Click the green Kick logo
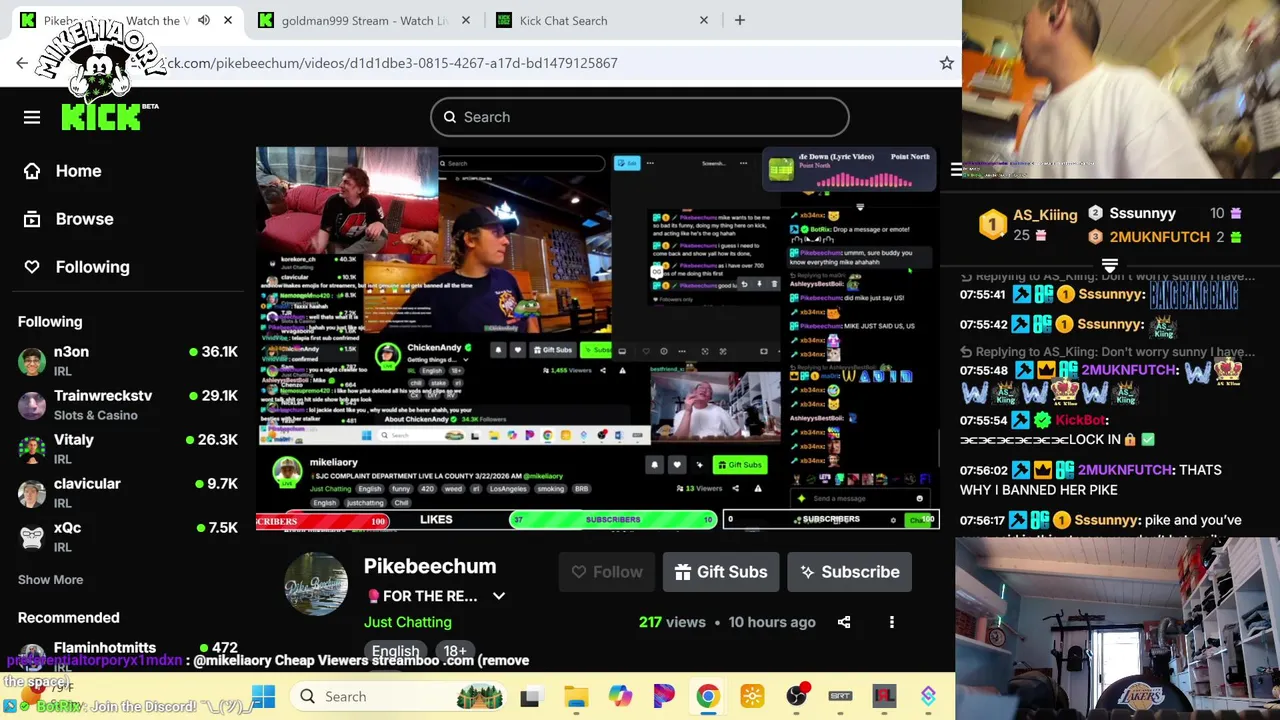 (x=102, y=117)
